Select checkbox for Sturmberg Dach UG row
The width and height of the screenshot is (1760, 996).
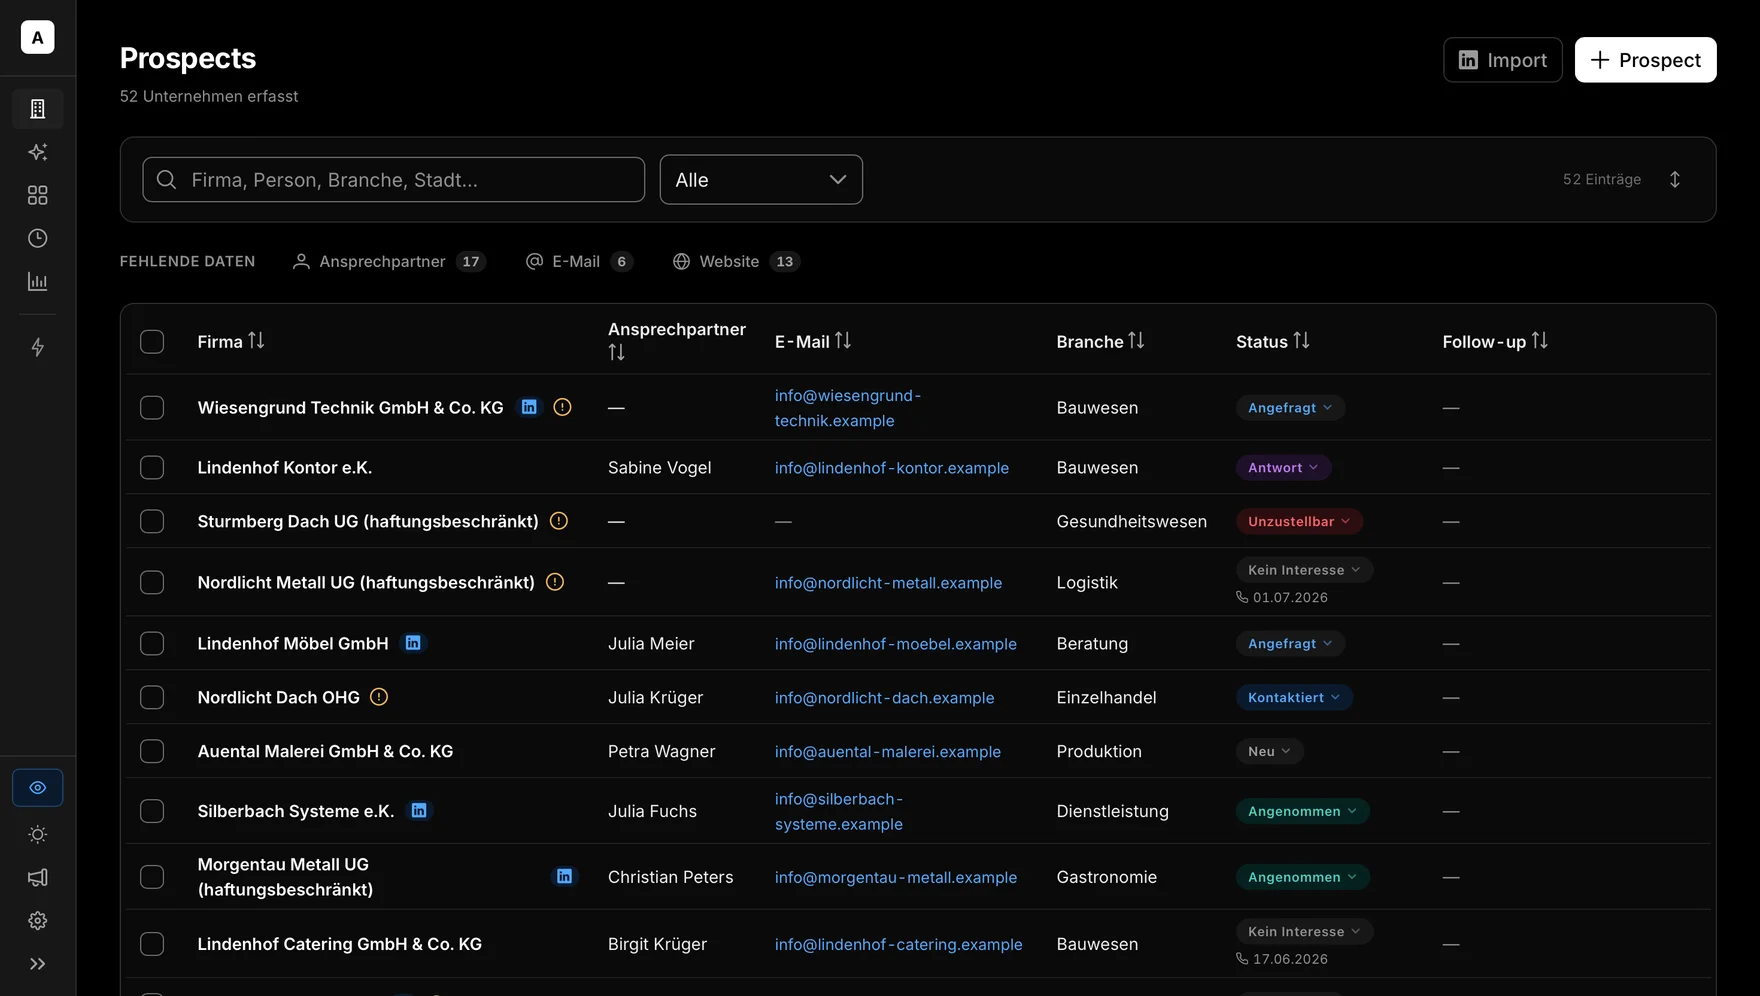(x=152, y=521)
